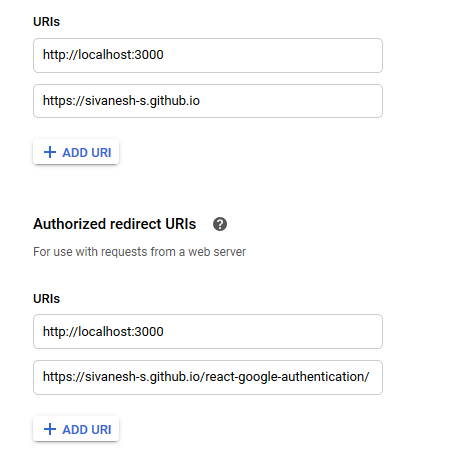Open help tooltip for Authorized redirect URIs
This screenshot has width=455, height=457.
(220, 224)
